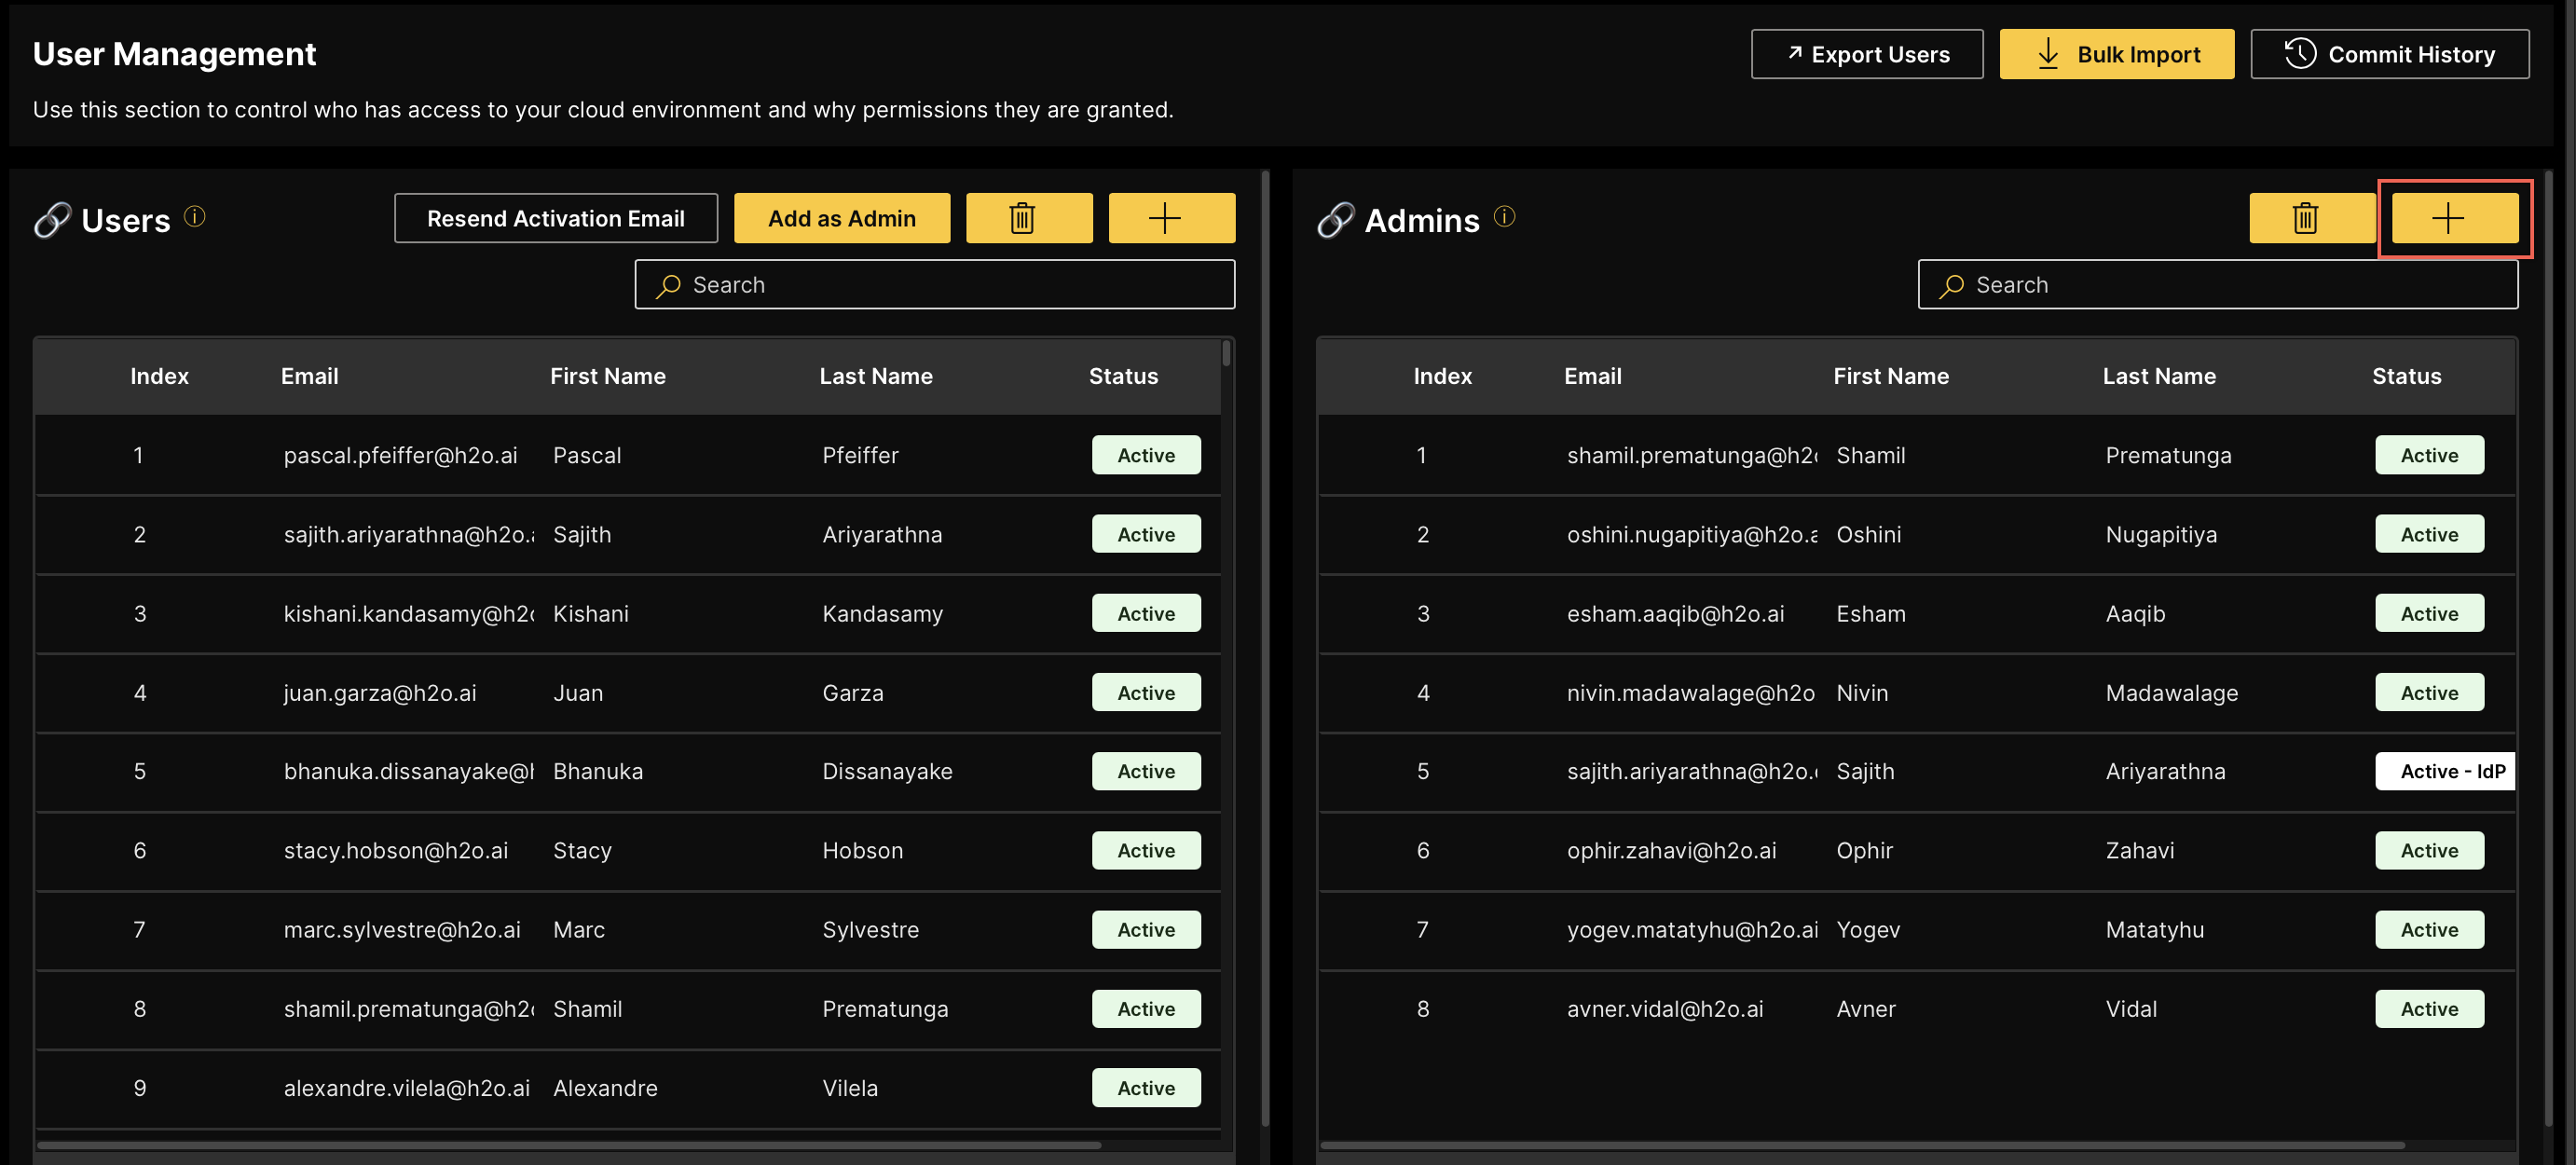The image size is (2576, 1165).
Task: Focus the Admins search field
Action: coord(2217,285)
